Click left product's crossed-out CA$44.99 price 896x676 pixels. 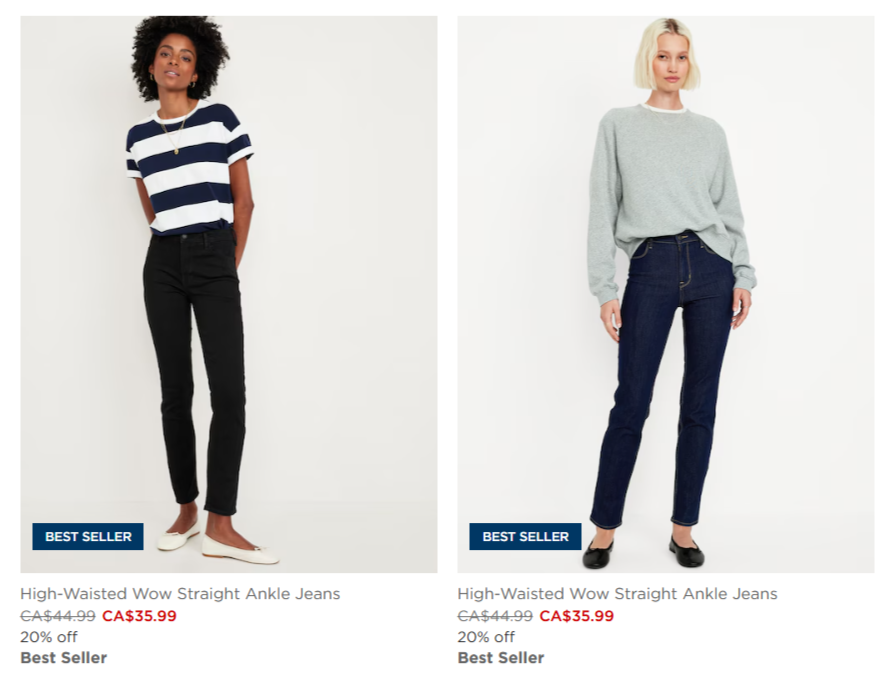[58, 616]
